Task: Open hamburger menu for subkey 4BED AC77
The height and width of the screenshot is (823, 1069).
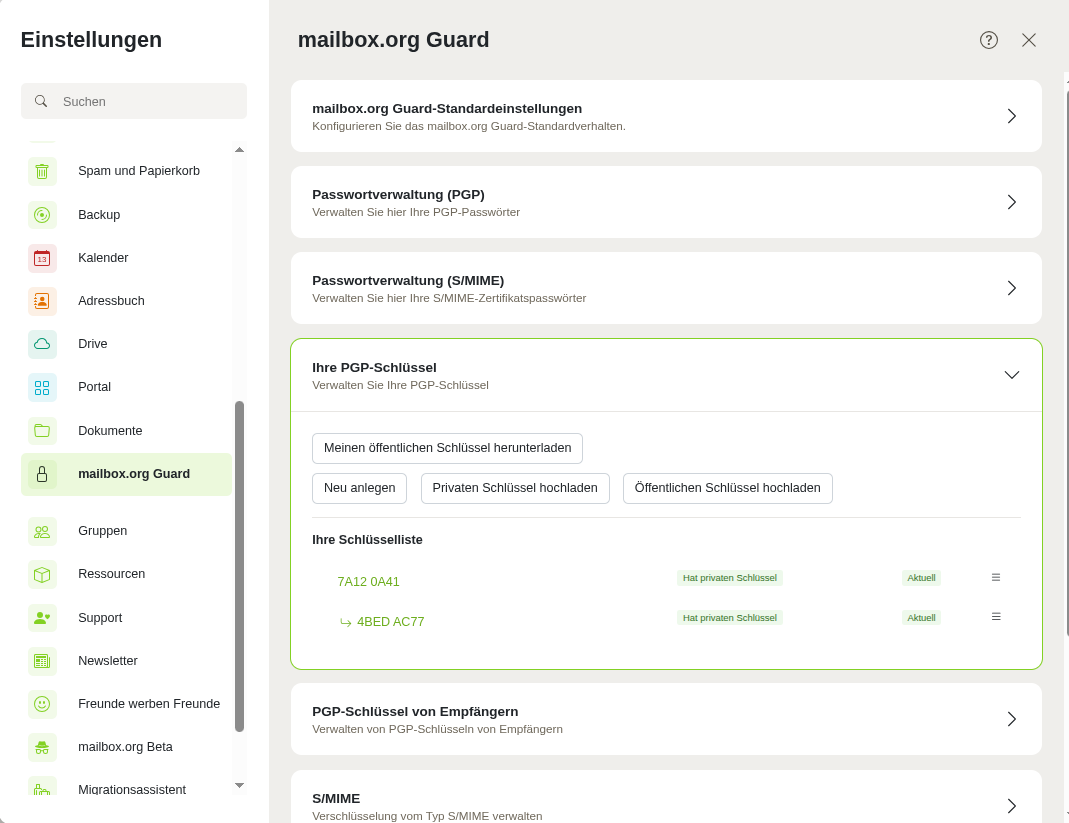Action: coord(996,617)
